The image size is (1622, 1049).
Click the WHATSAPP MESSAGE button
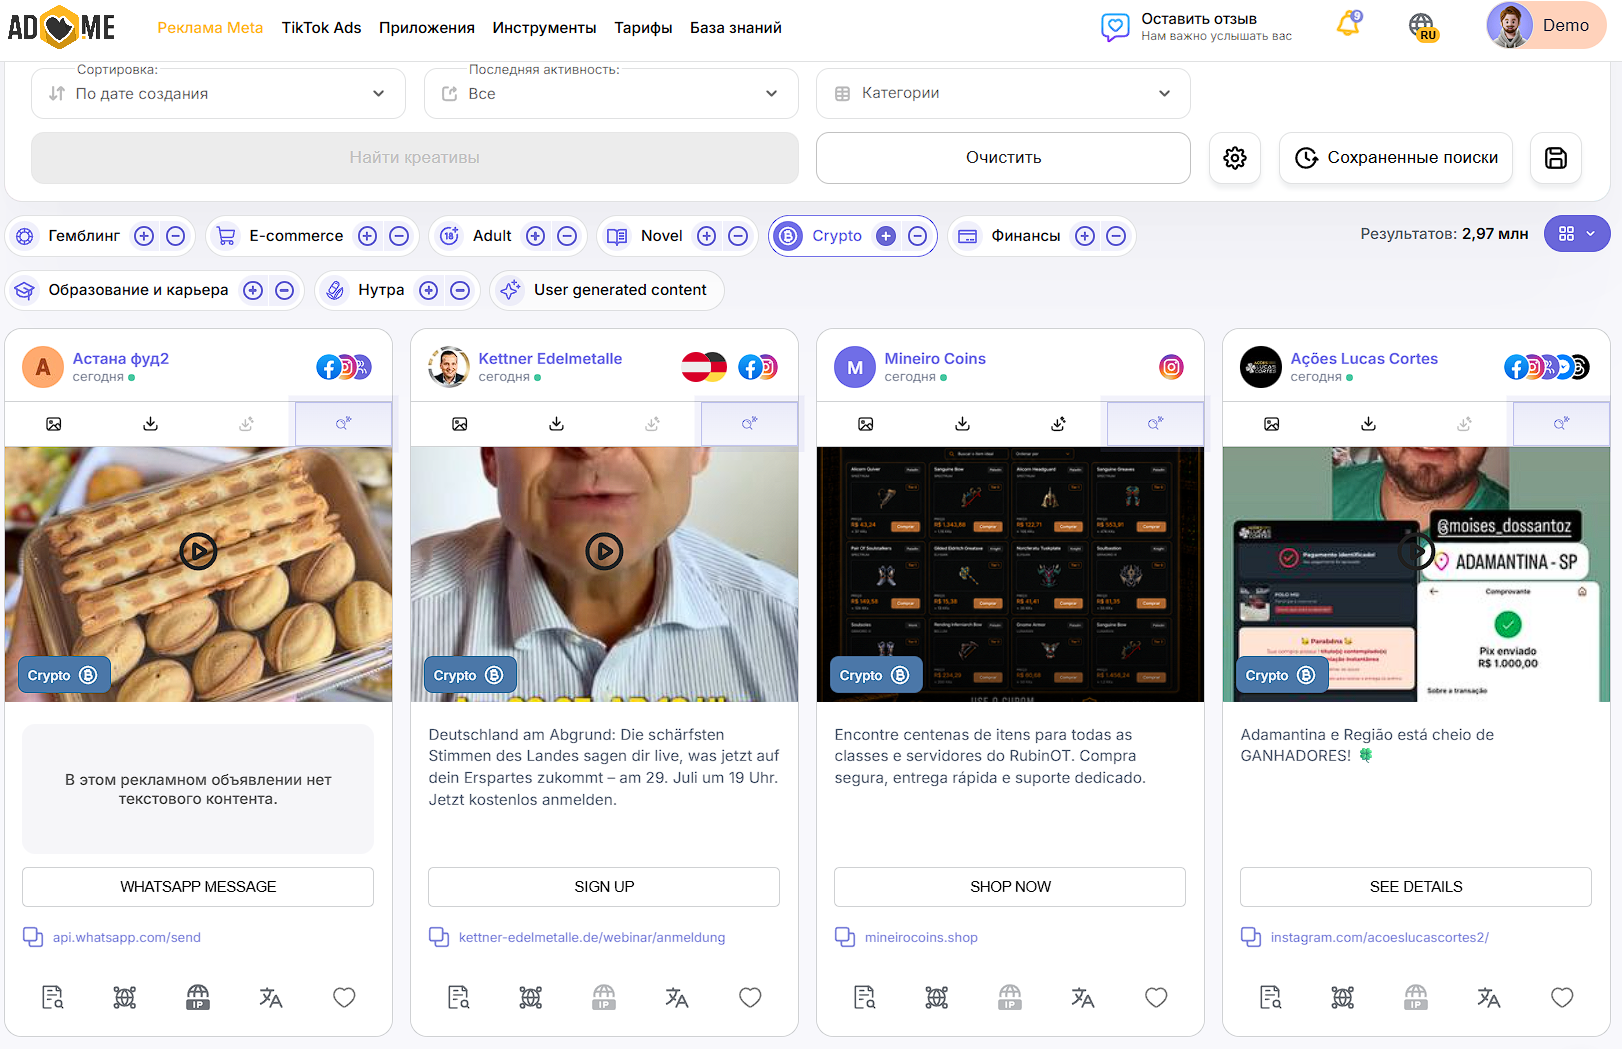(198, 887)
